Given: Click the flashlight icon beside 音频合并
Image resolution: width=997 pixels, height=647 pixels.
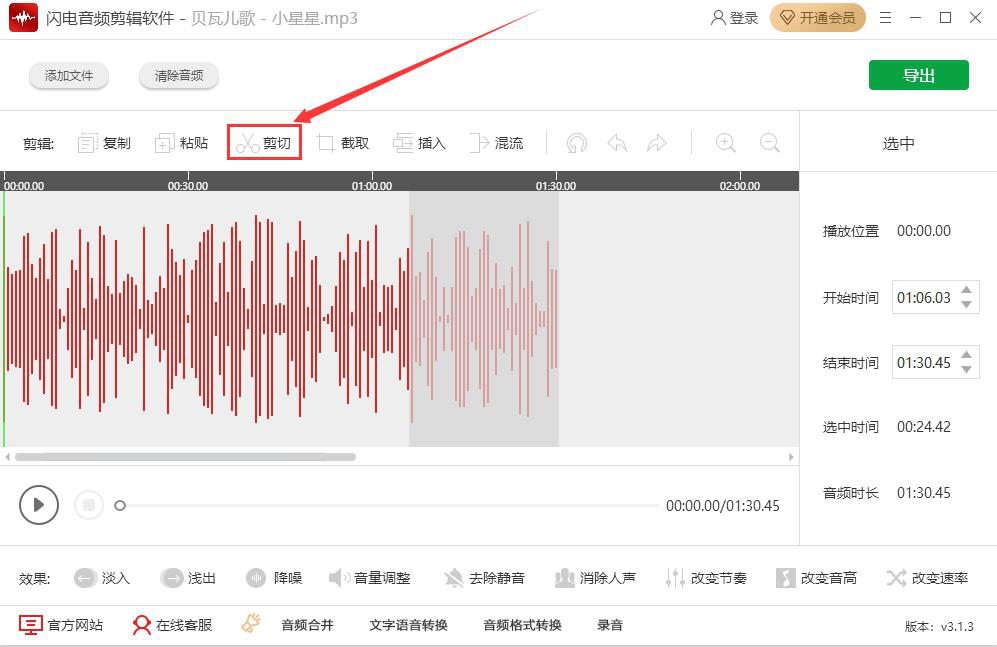Looking at the screenshot, I should pyautogui.click(x=251, y=623).
